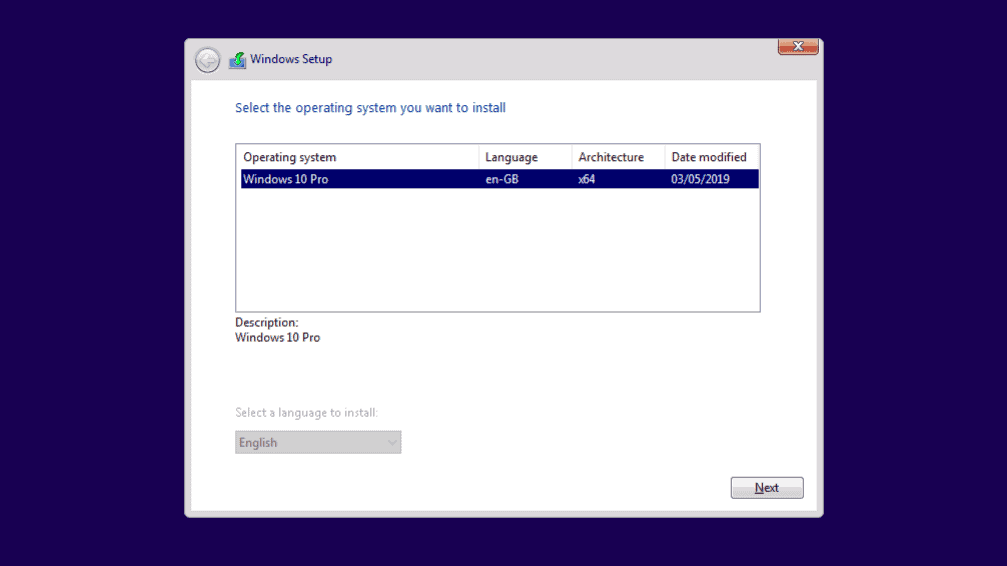The image size is (1007, 566).
Task: Click the 03/05/2019 date cell
Action: click(x=701, y=179)
